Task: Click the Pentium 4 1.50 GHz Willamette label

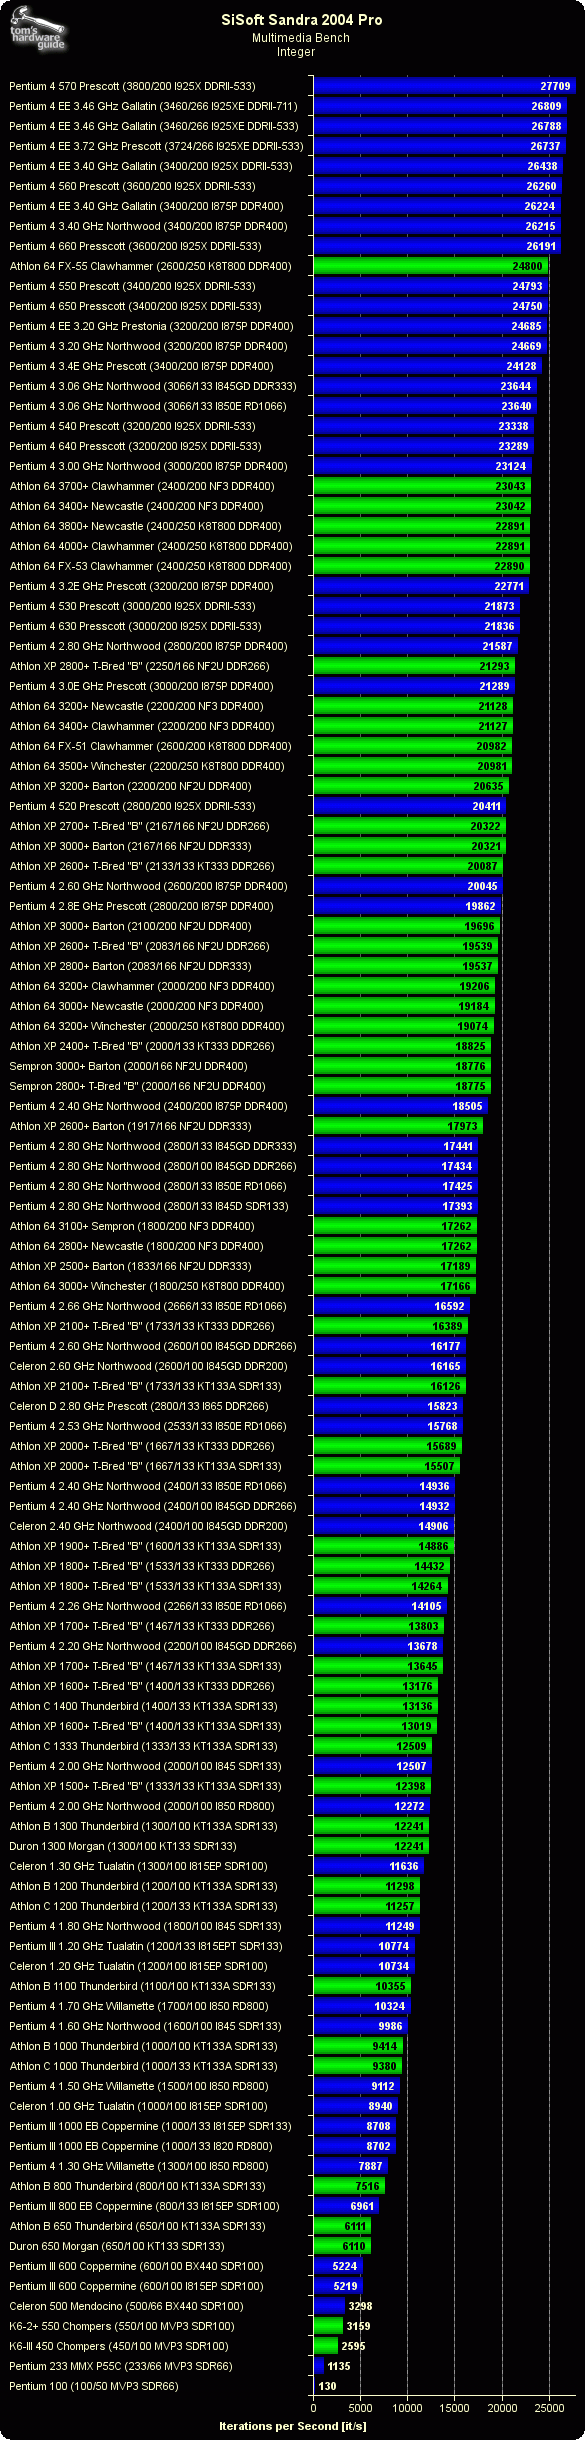Action: tap(138, 2086)
